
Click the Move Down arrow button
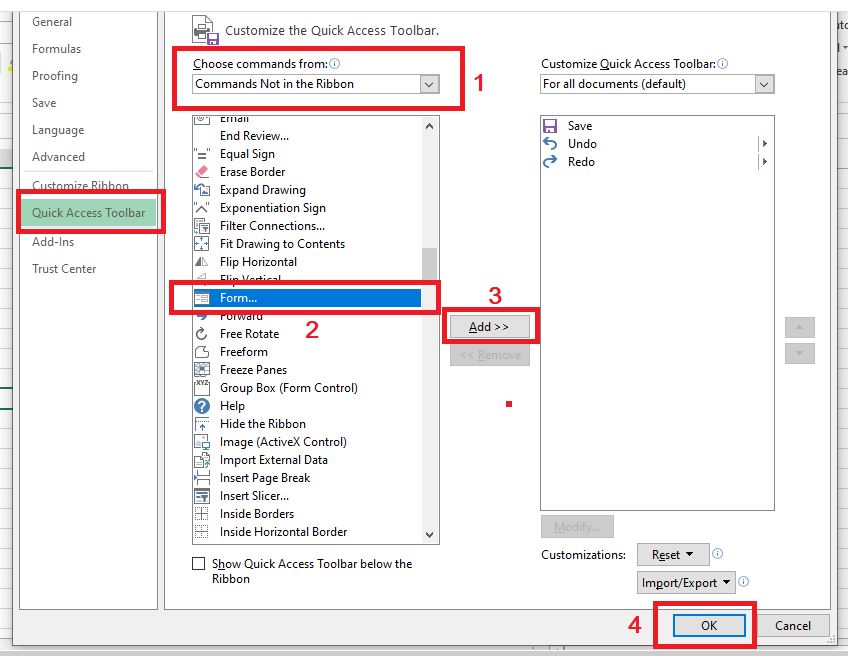click(799, 354)
